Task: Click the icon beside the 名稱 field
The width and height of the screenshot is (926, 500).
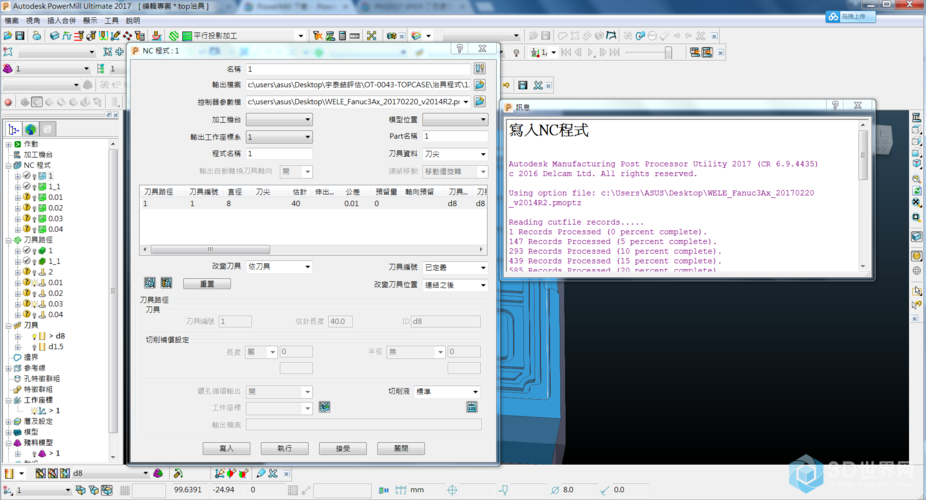Action: click(x=480, y=69)
